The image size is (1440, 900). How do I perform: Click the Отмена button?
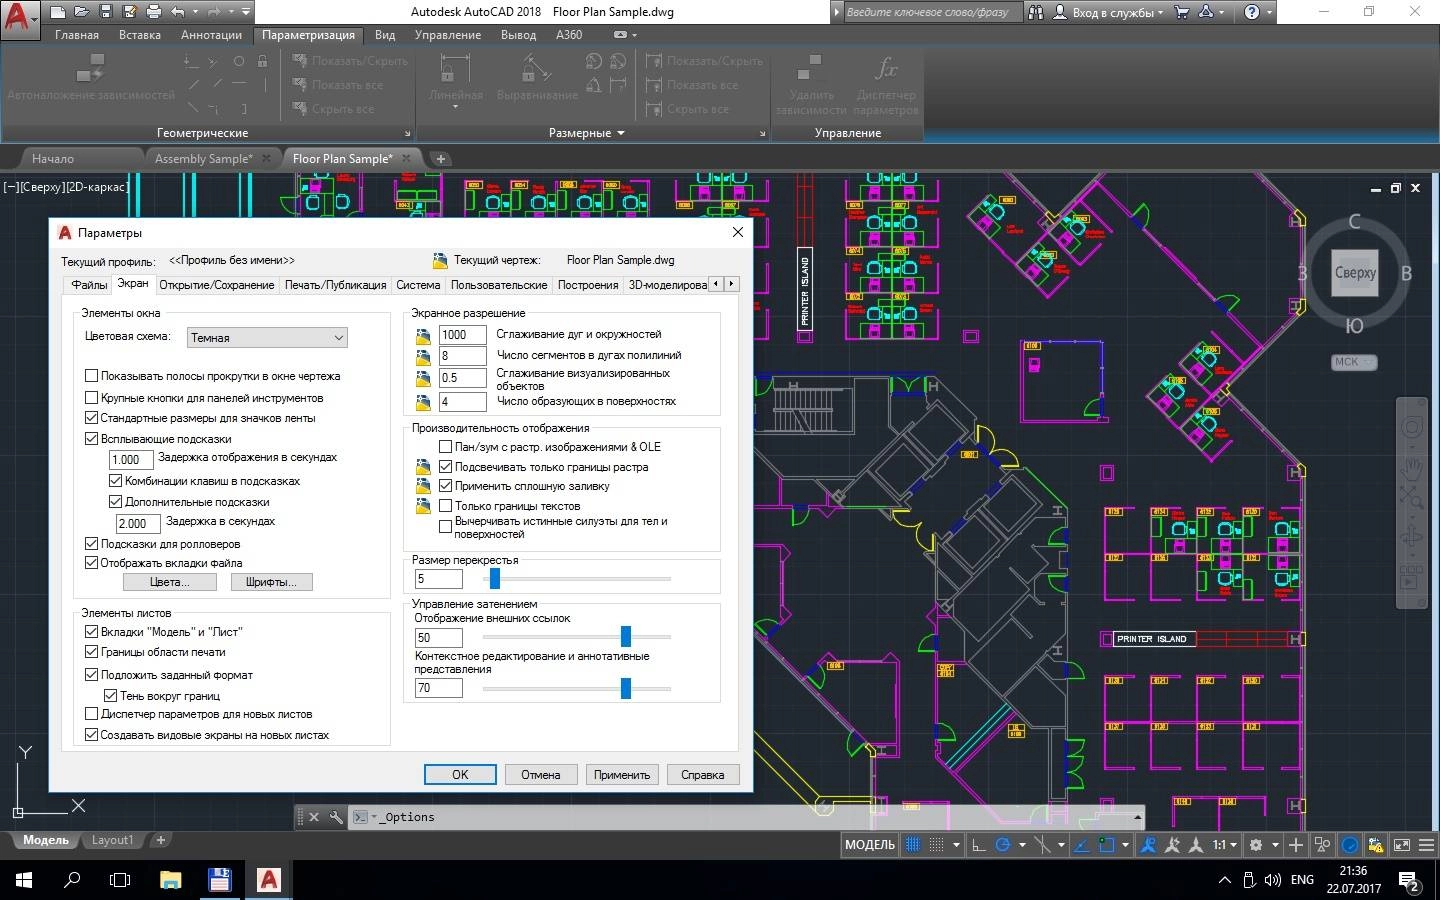[541, 774]
